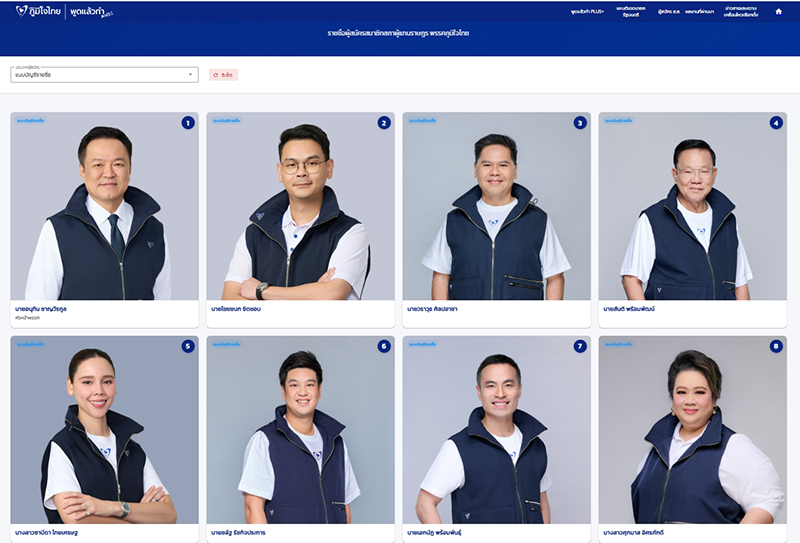Image resolution: width=800 pixels, height=543 pixels.
Task: Open the candidate type dropdown
Action: pos(104,75)
